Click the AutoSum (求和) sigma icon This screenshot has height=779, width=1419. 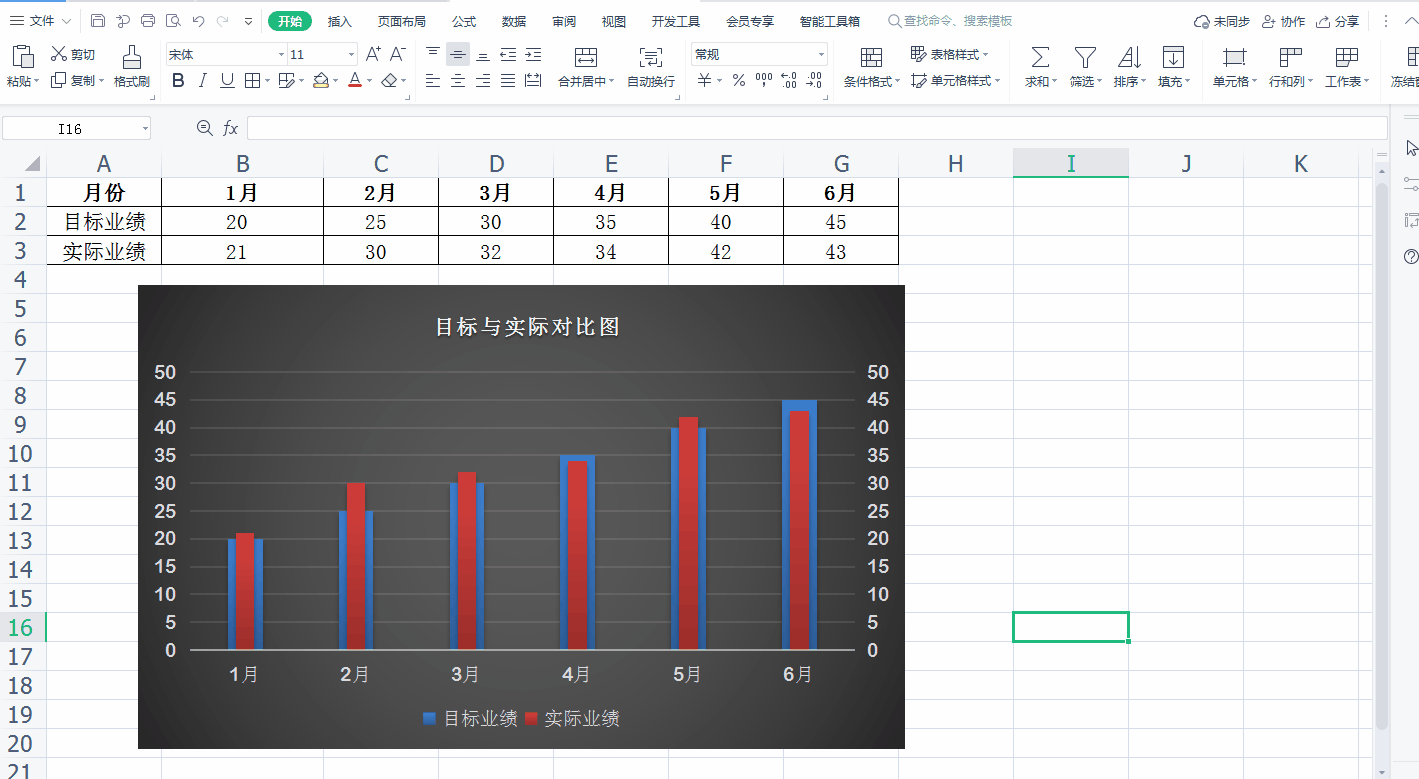tap(1040, 57)
